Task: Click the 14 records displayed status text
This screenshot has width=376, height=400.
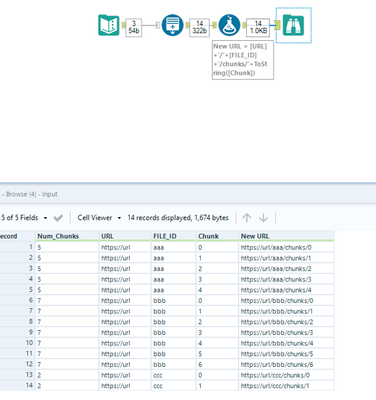Action: point(178,218)
